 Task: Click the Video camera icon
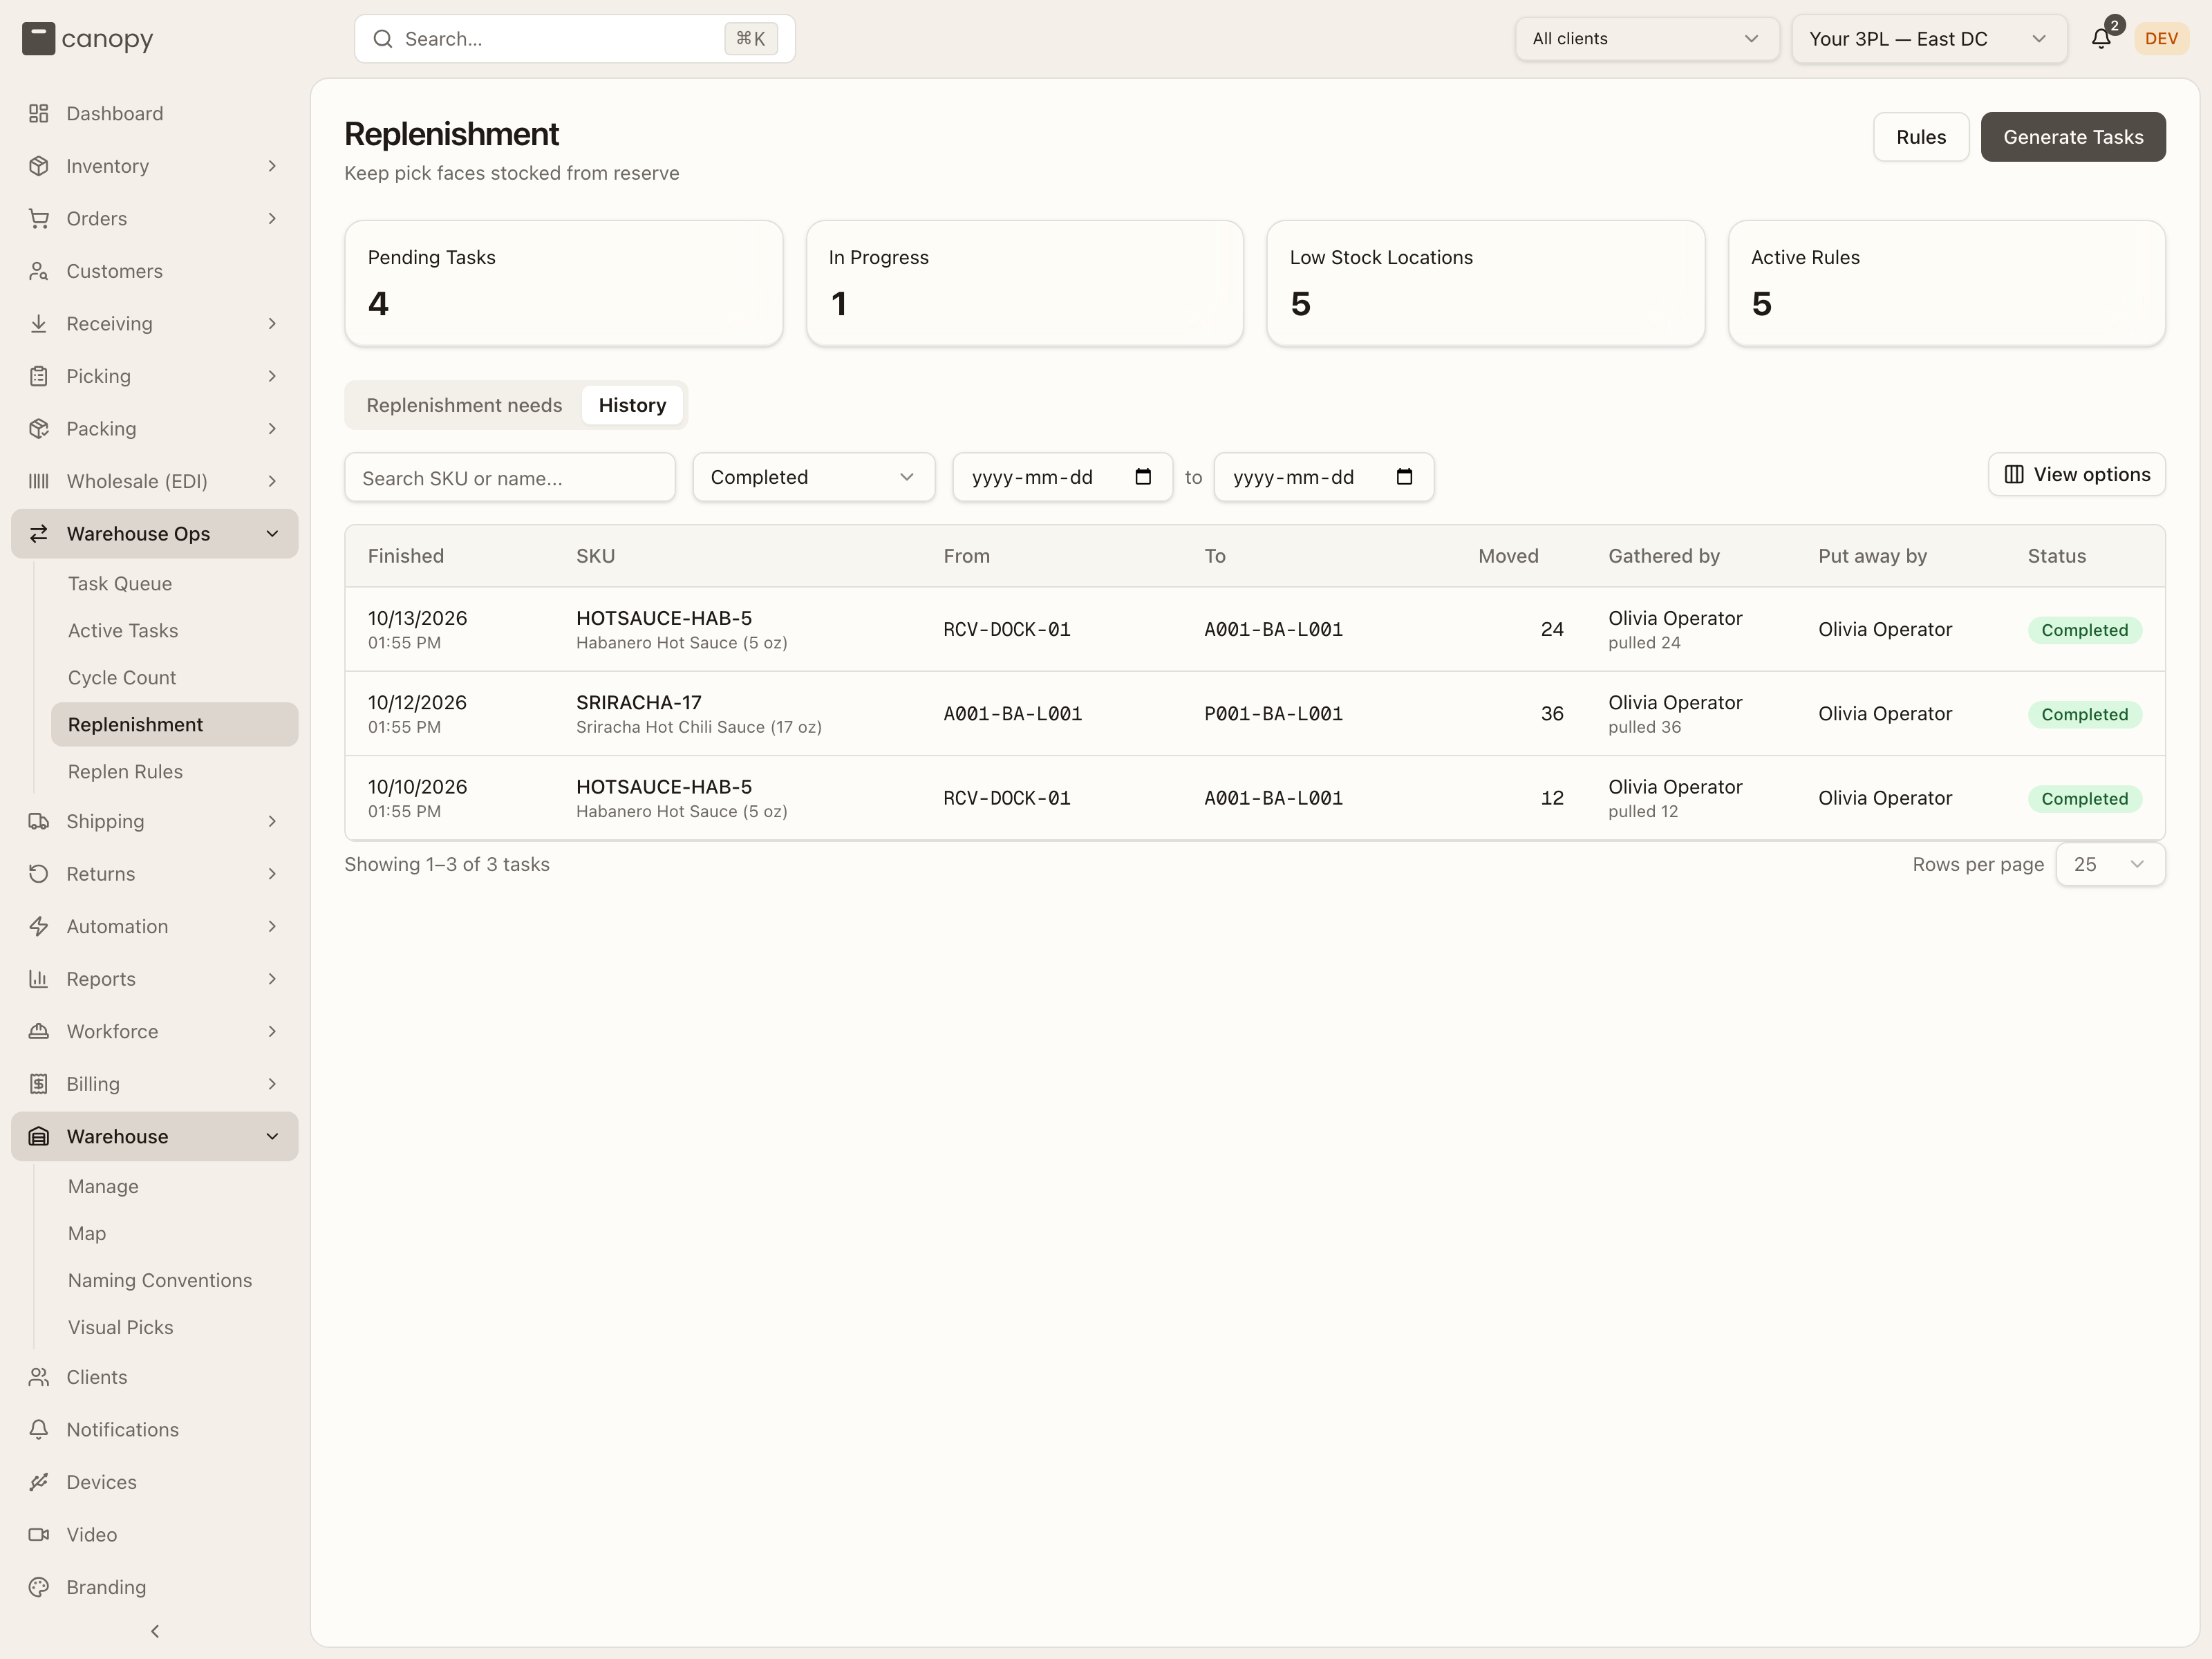(x=39, y=1535)
